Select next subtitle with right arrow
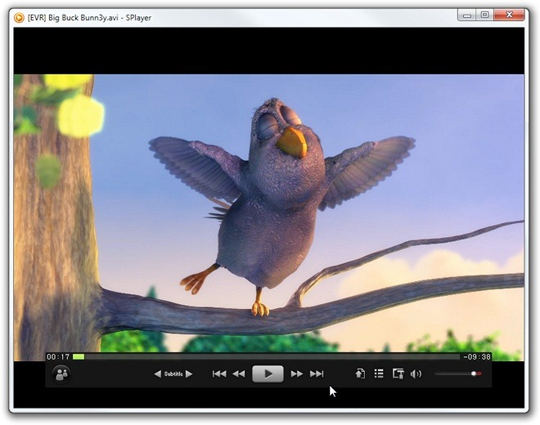The width and height of the screenshot is (540, 425). click(x=189, y=374)
